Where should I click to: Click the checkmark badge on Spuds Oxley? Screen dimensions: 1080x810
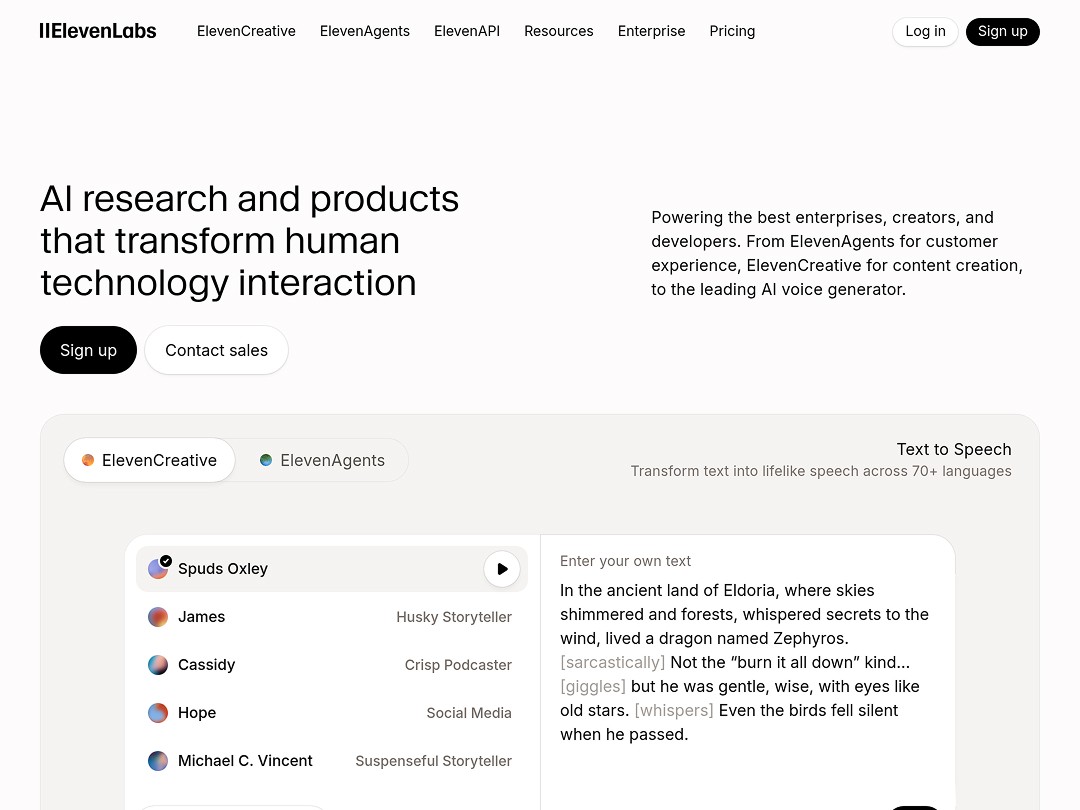coord(166,561)
